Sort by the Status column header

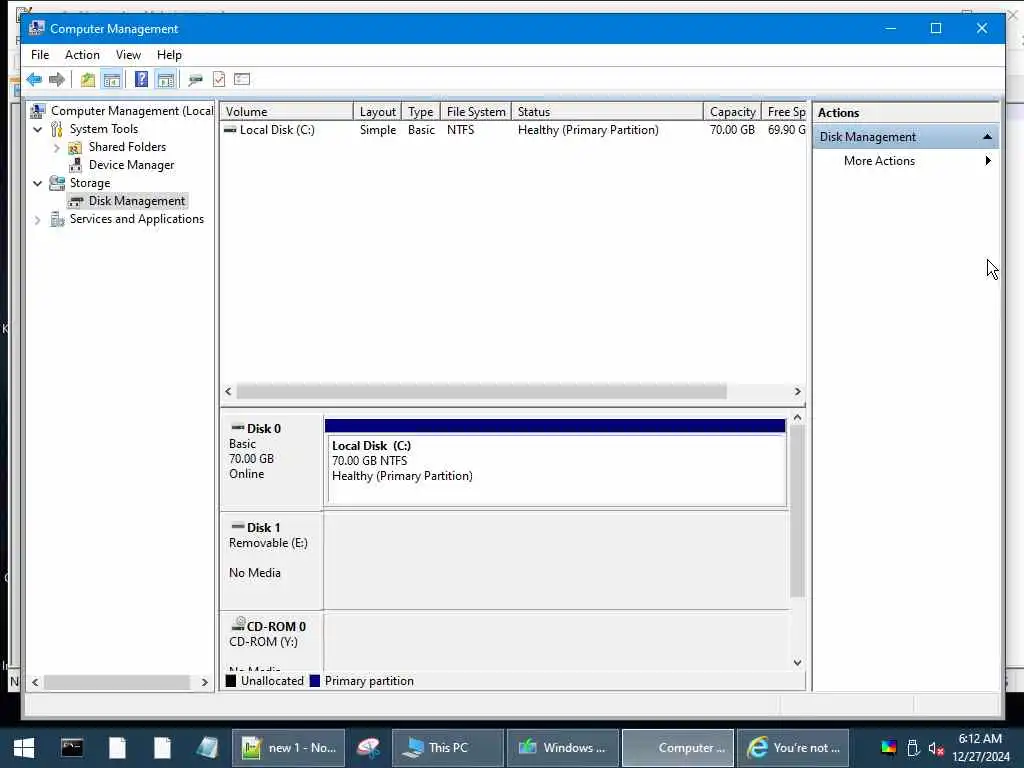607,112
